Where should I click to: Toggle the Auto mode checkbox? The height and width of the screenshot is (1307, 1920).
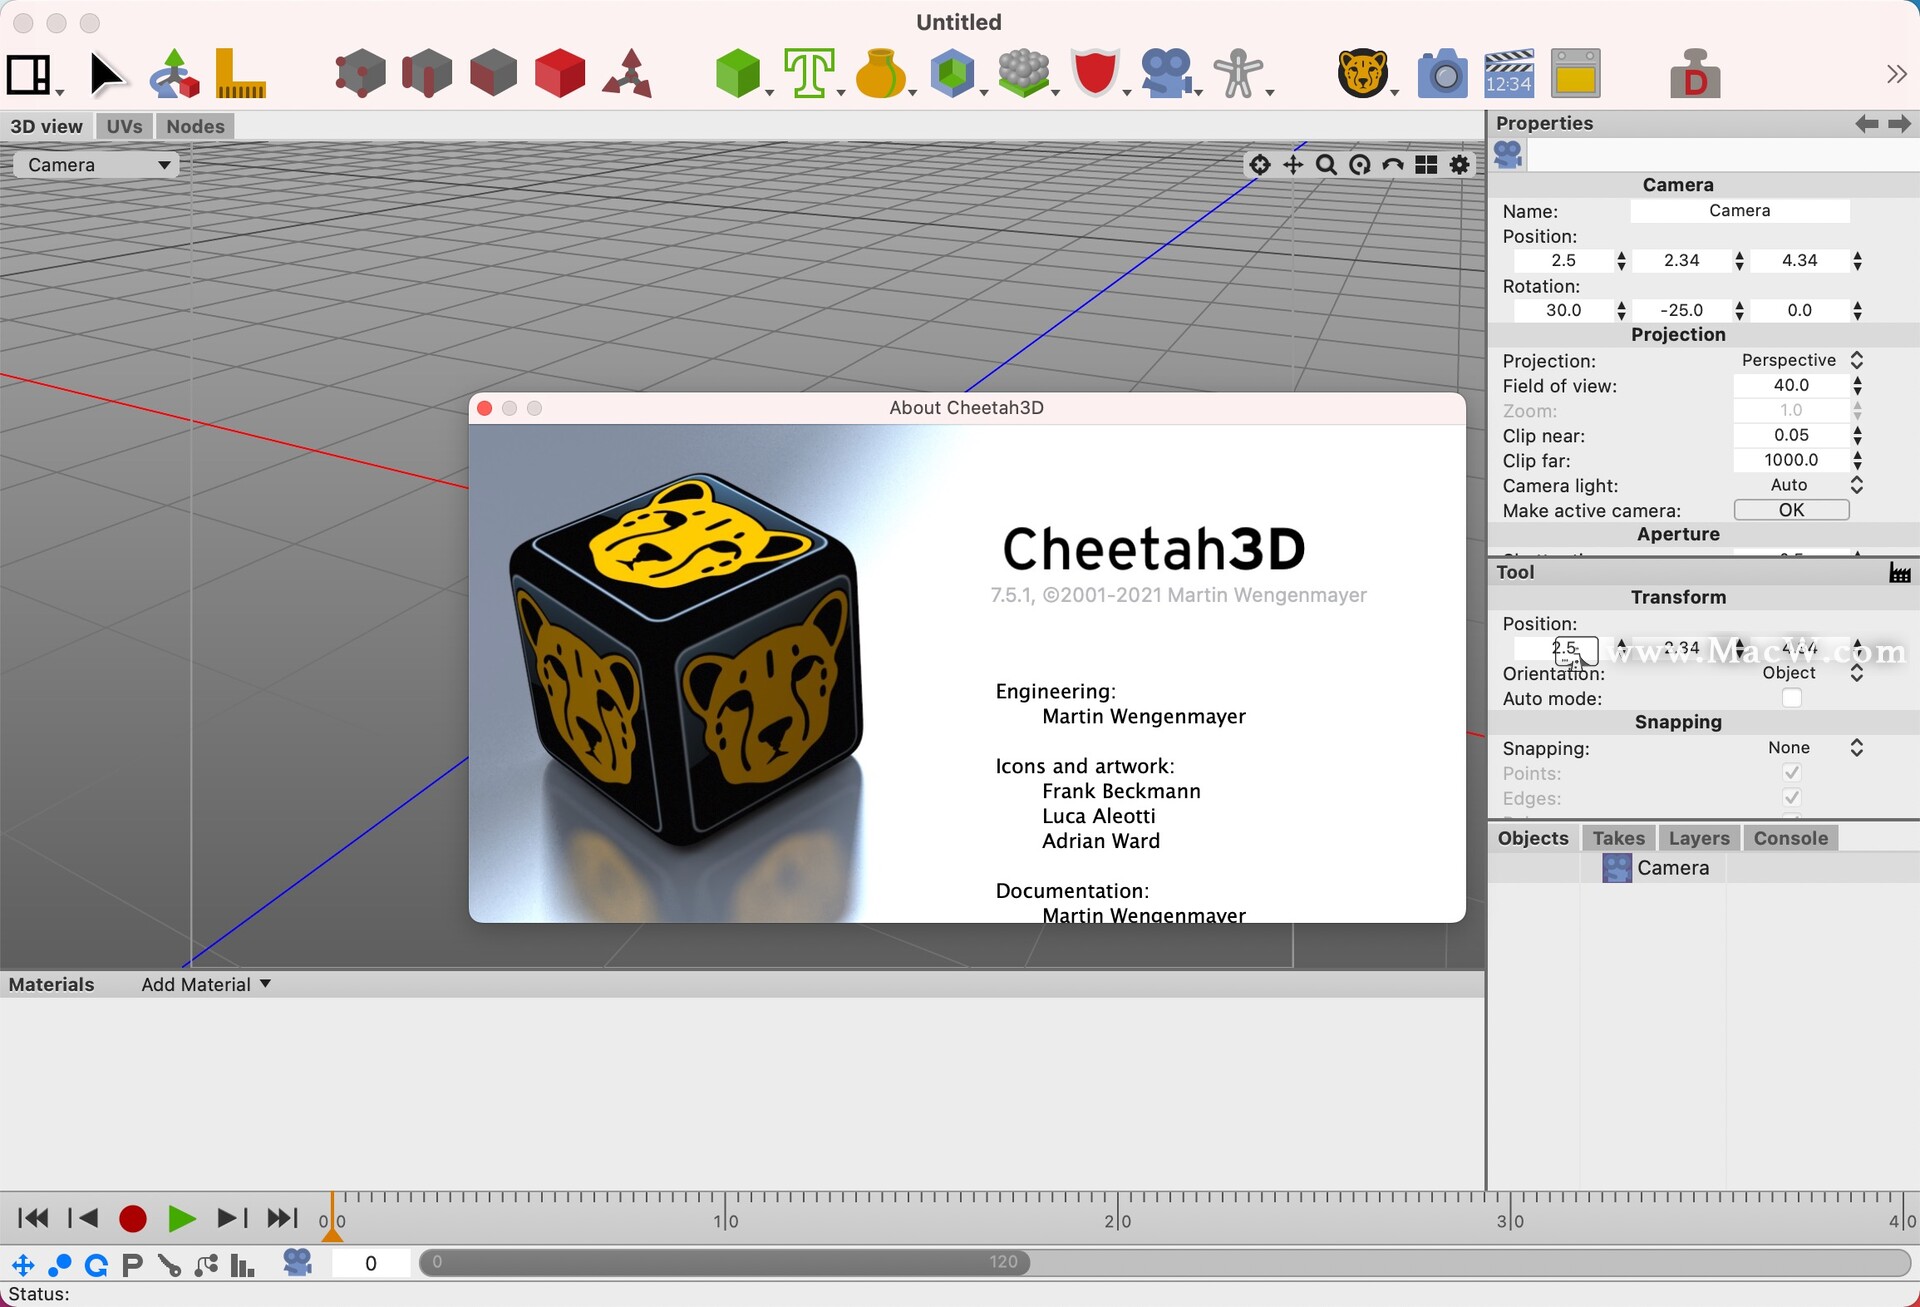tap(1791, 698)
